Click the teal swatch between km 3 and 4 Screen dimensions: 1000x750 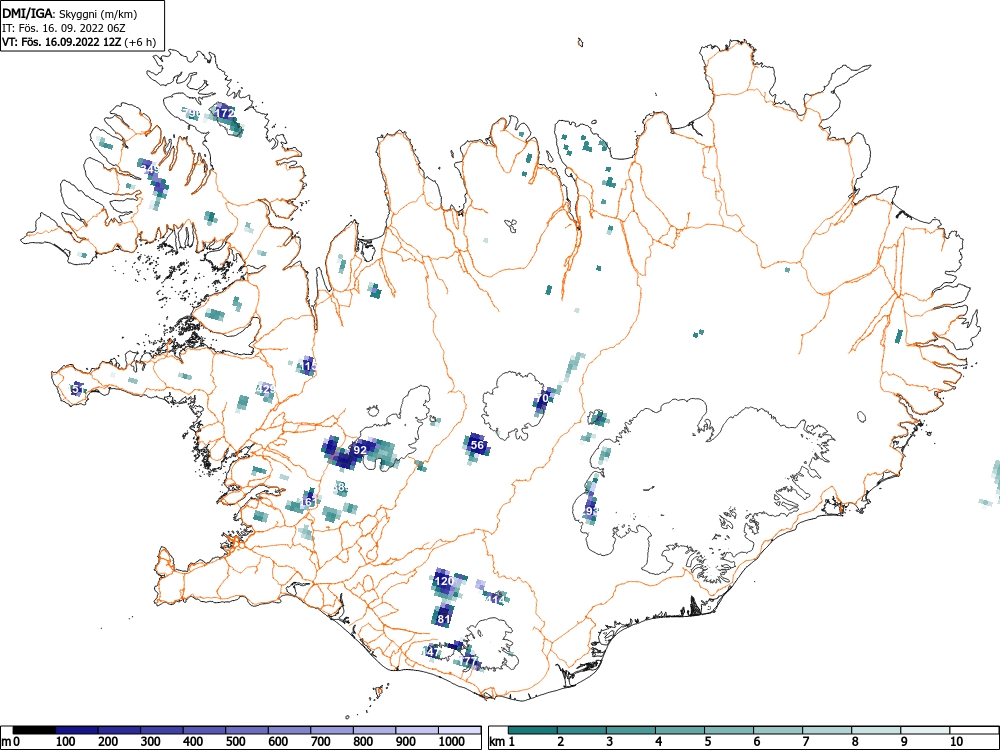(x=631, y=730)
